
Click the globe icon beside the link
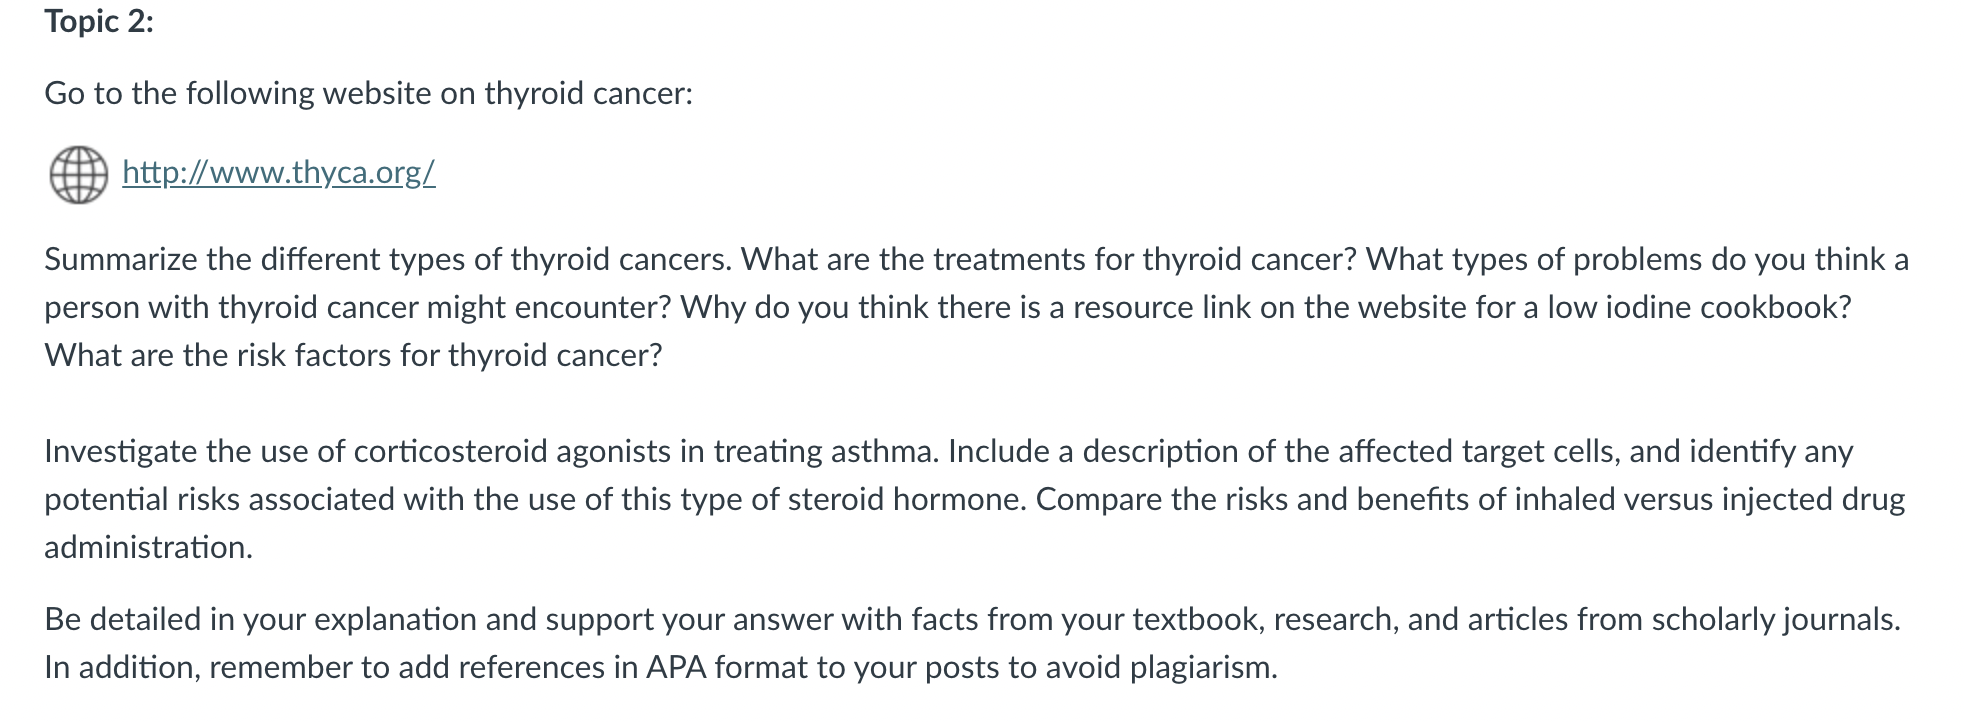(78, 175)
